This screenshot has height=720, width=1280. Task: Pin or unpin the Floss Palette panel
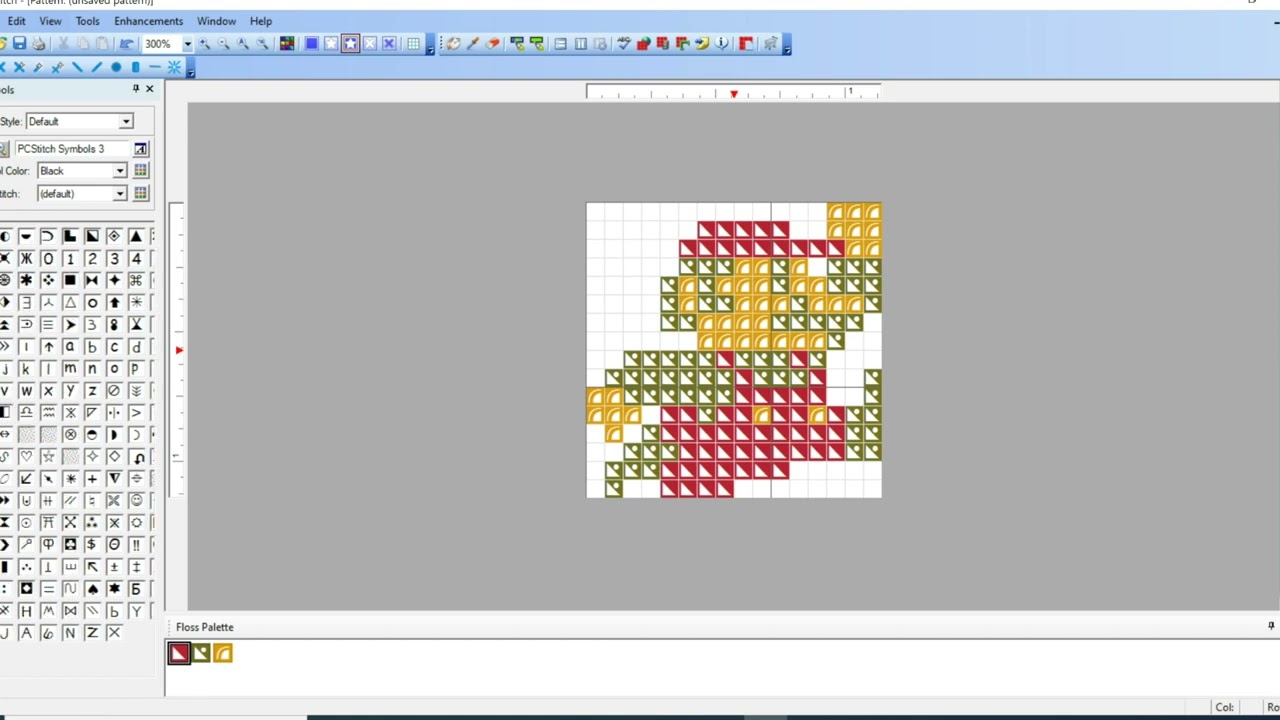tap(1271, 626)
